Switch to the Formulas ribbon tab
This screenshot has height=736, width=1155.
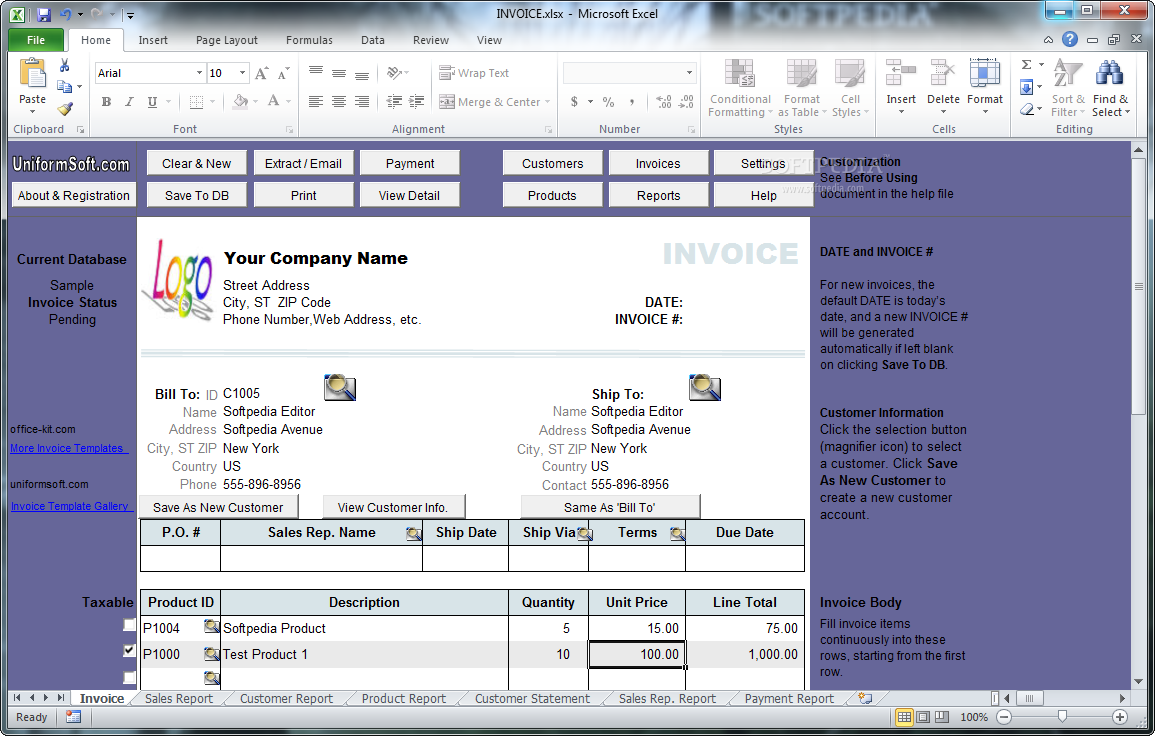(x=309, y=40)
